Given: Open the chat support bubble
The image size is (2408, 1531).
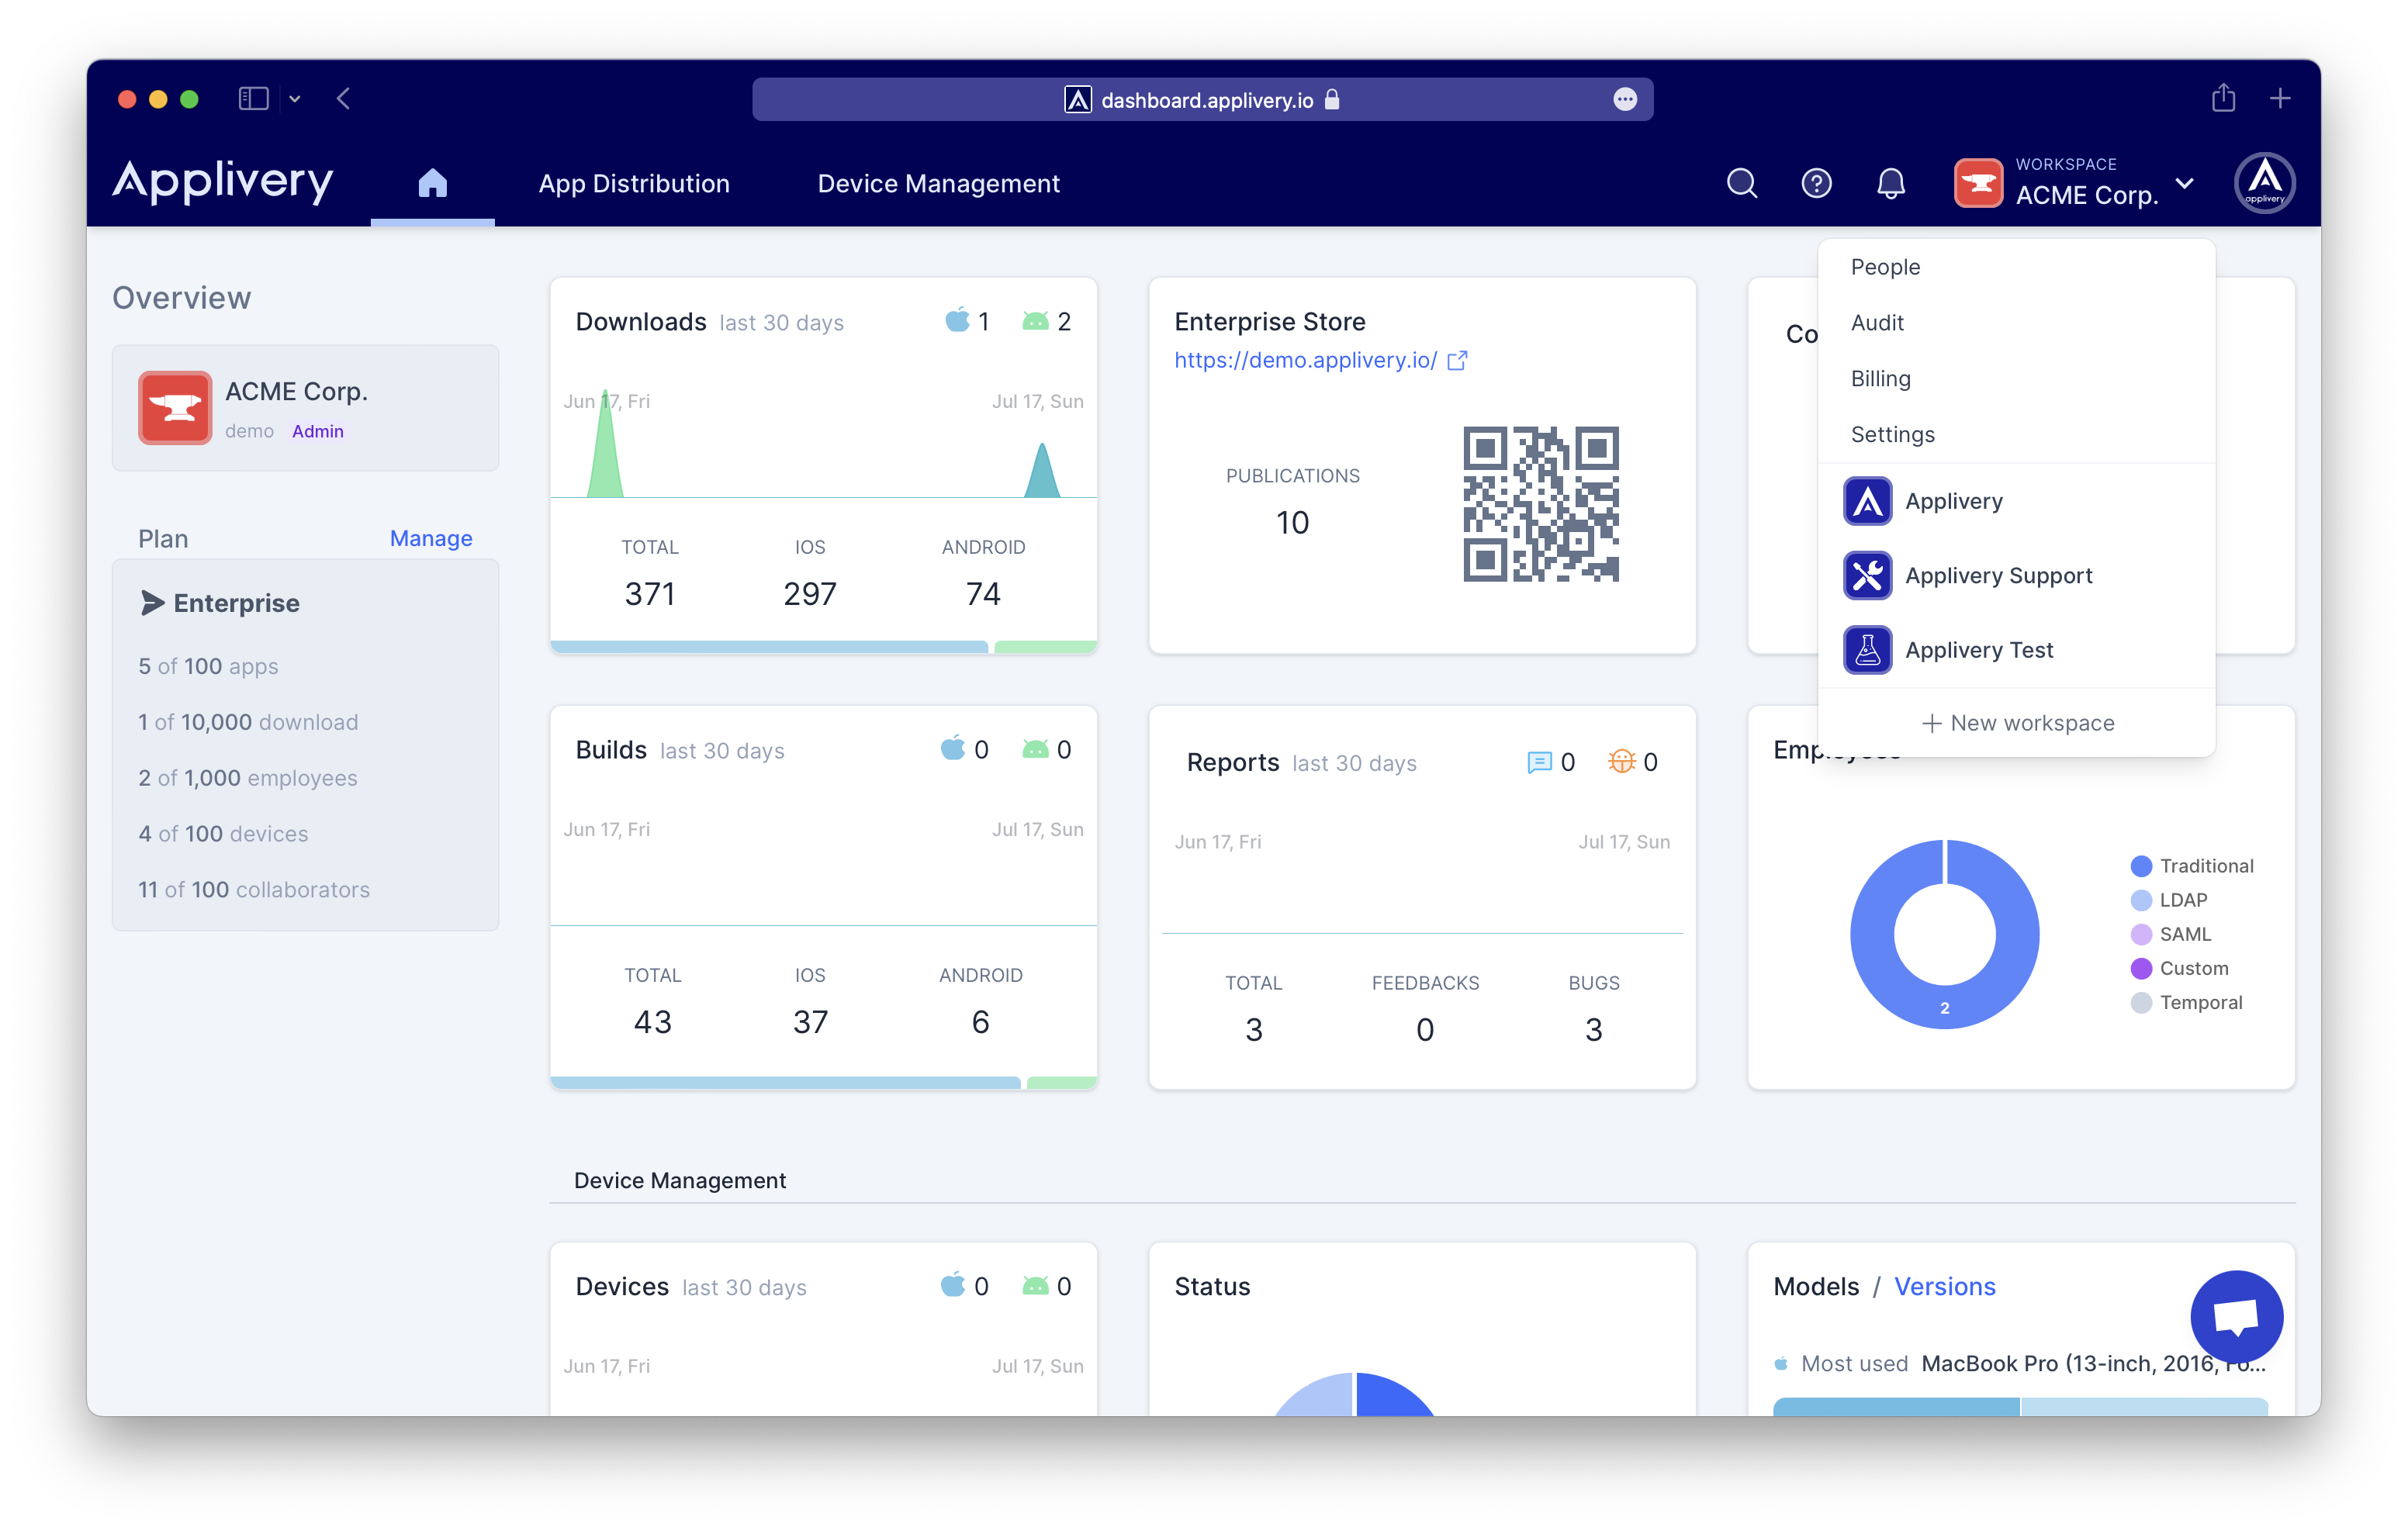Looking at the screenshot, I should [2236, 1316].
